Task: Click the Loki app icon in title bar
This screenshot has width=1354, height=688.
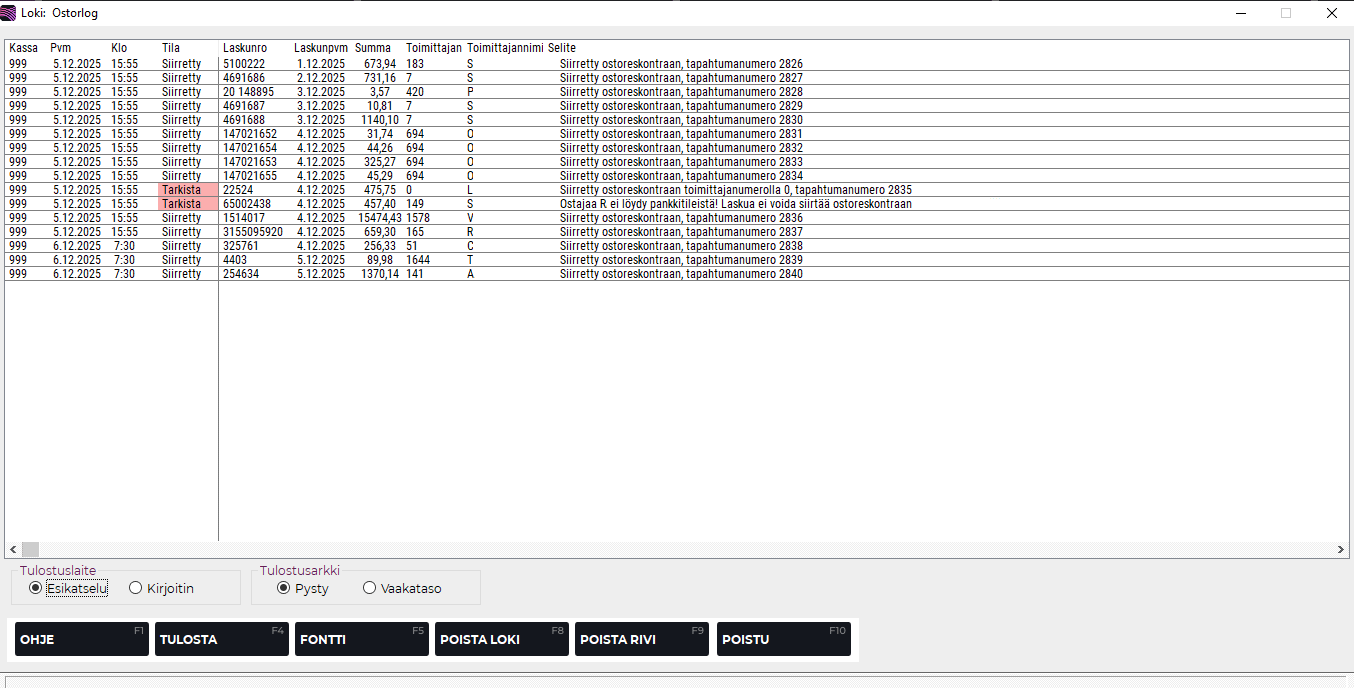Action: pyautogui.click(x=9, y=13)
